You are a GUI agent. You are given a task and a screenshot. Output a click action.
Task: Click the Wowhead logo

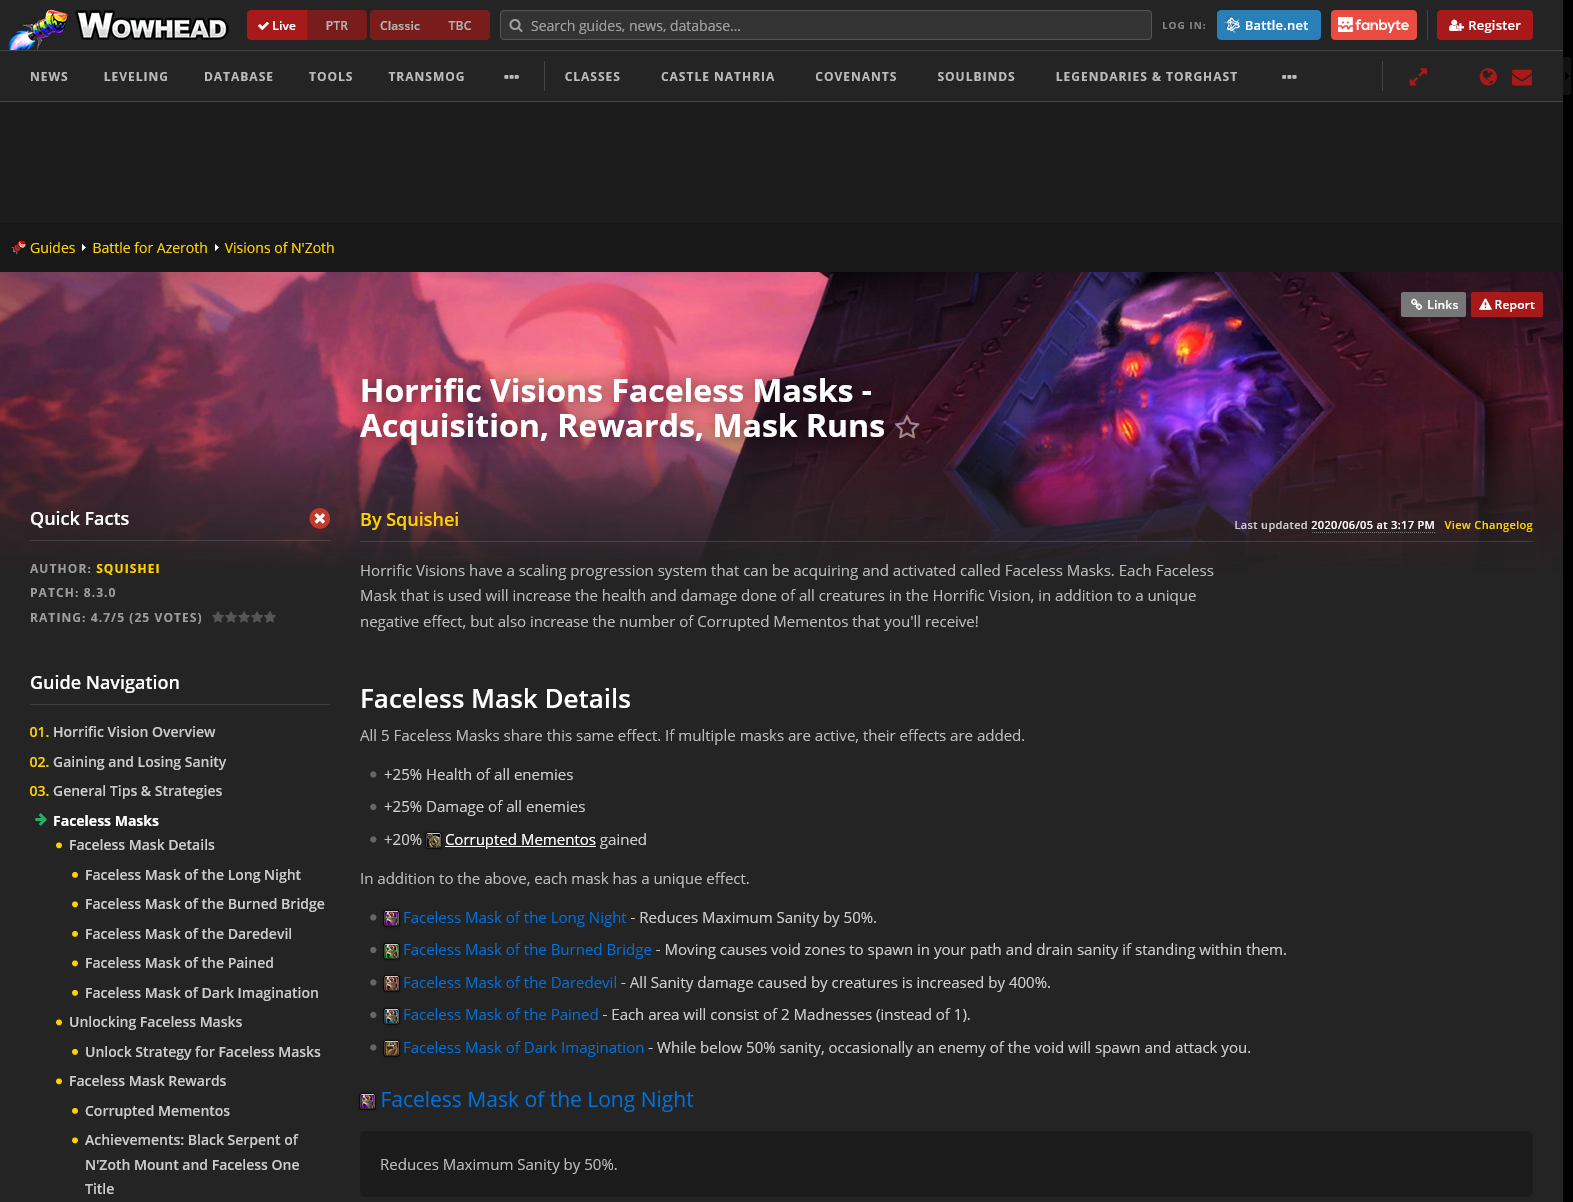click(x=118, y=27)
